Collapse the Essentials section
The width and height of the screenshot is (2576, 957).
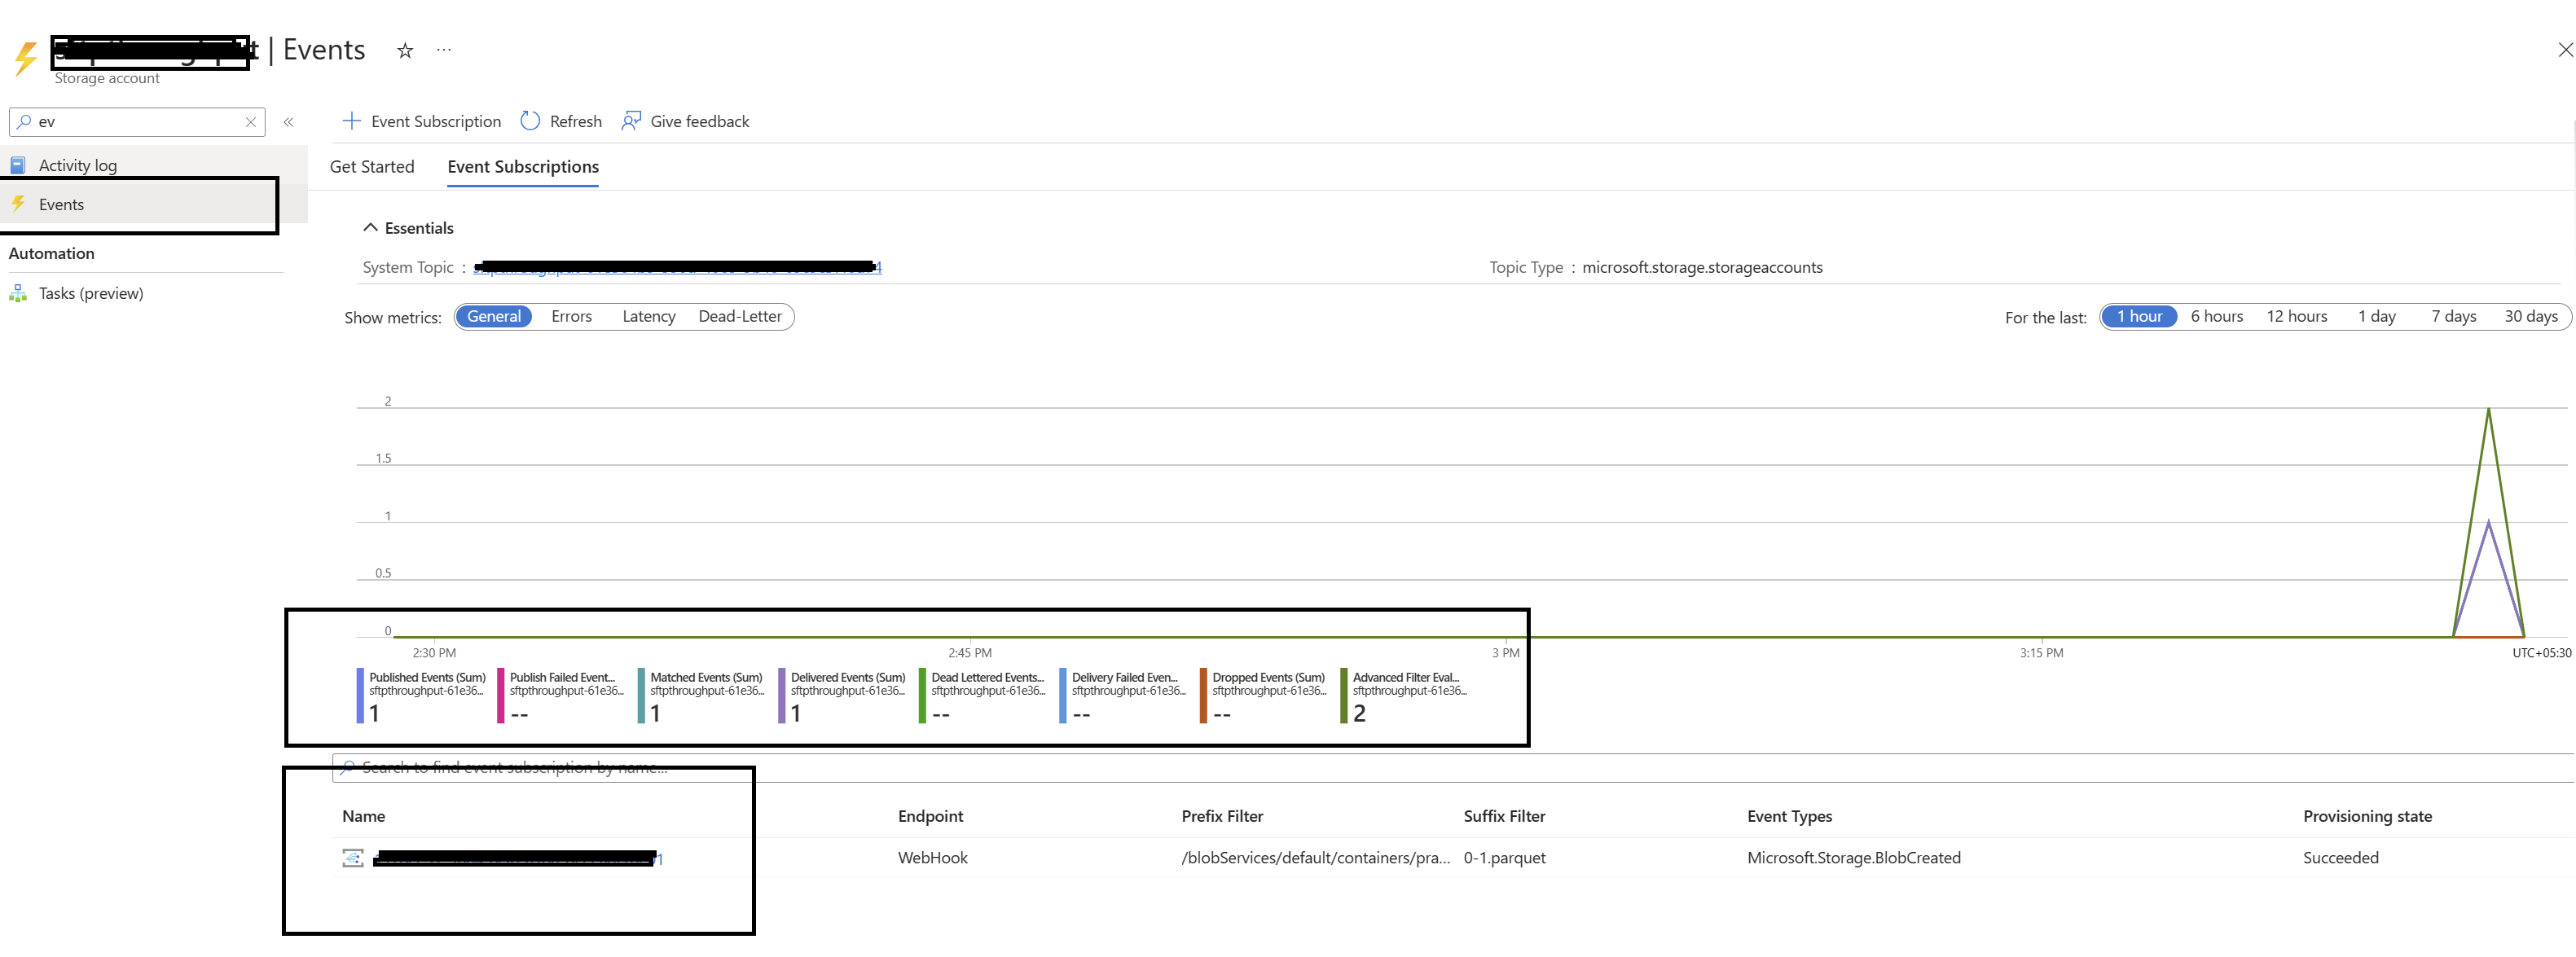(371, 227)
